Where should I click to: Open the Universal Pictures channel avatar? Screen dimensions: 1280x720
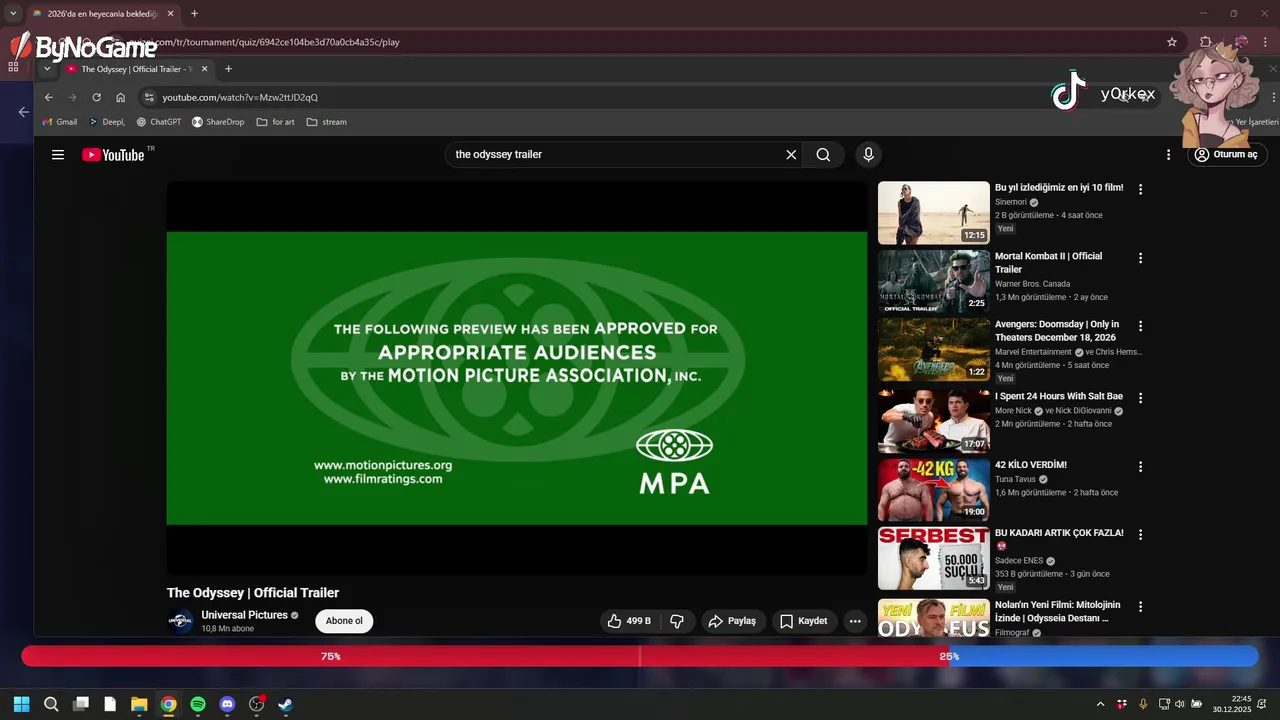click(180, 621)
